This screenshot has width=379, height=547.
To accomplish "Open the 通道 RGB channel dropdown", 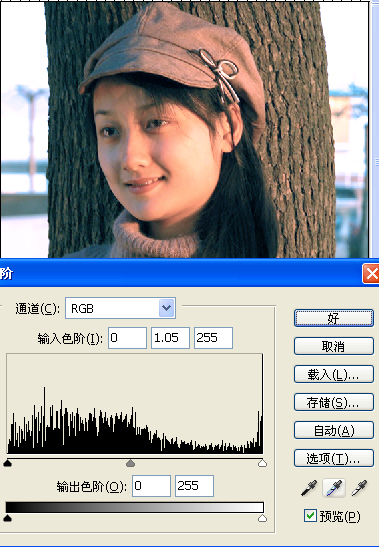I will [x=120, y=308].
